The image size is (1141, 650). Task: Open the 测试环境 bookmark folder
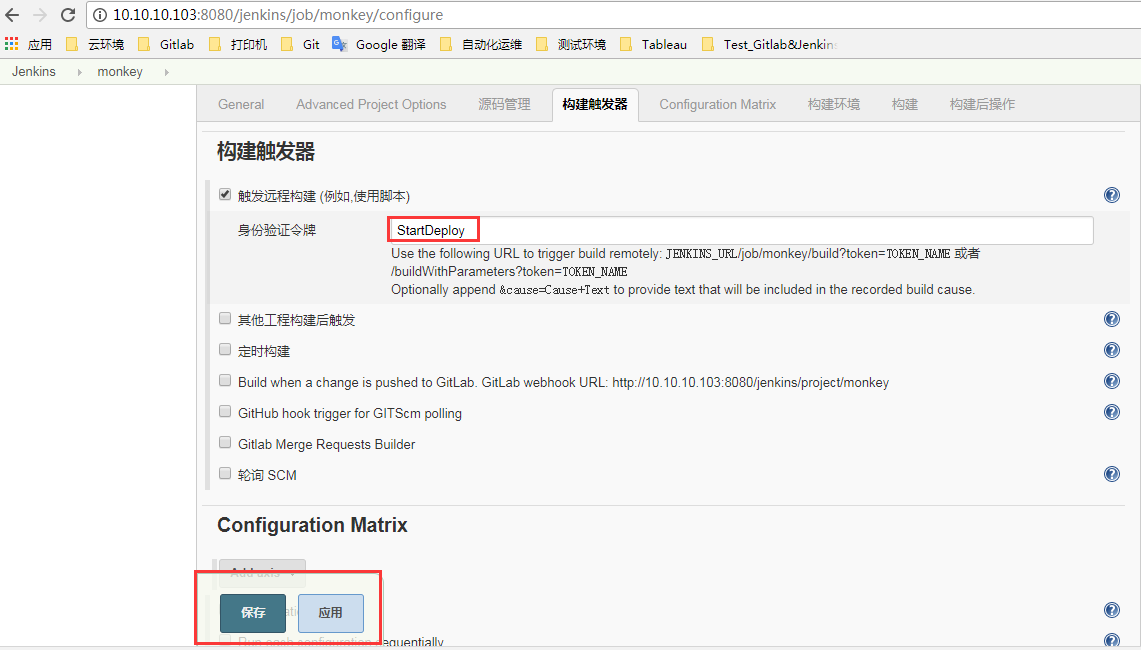point(570,44)
